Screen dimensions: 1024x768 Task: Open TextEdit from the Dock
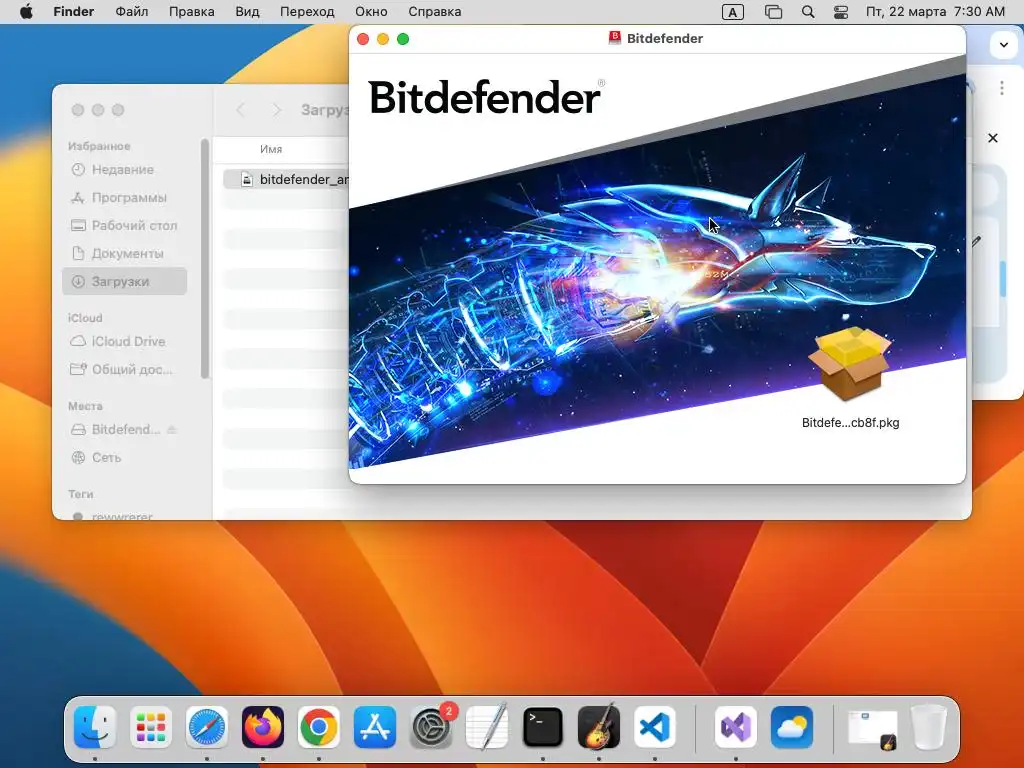tap(487, 727)
